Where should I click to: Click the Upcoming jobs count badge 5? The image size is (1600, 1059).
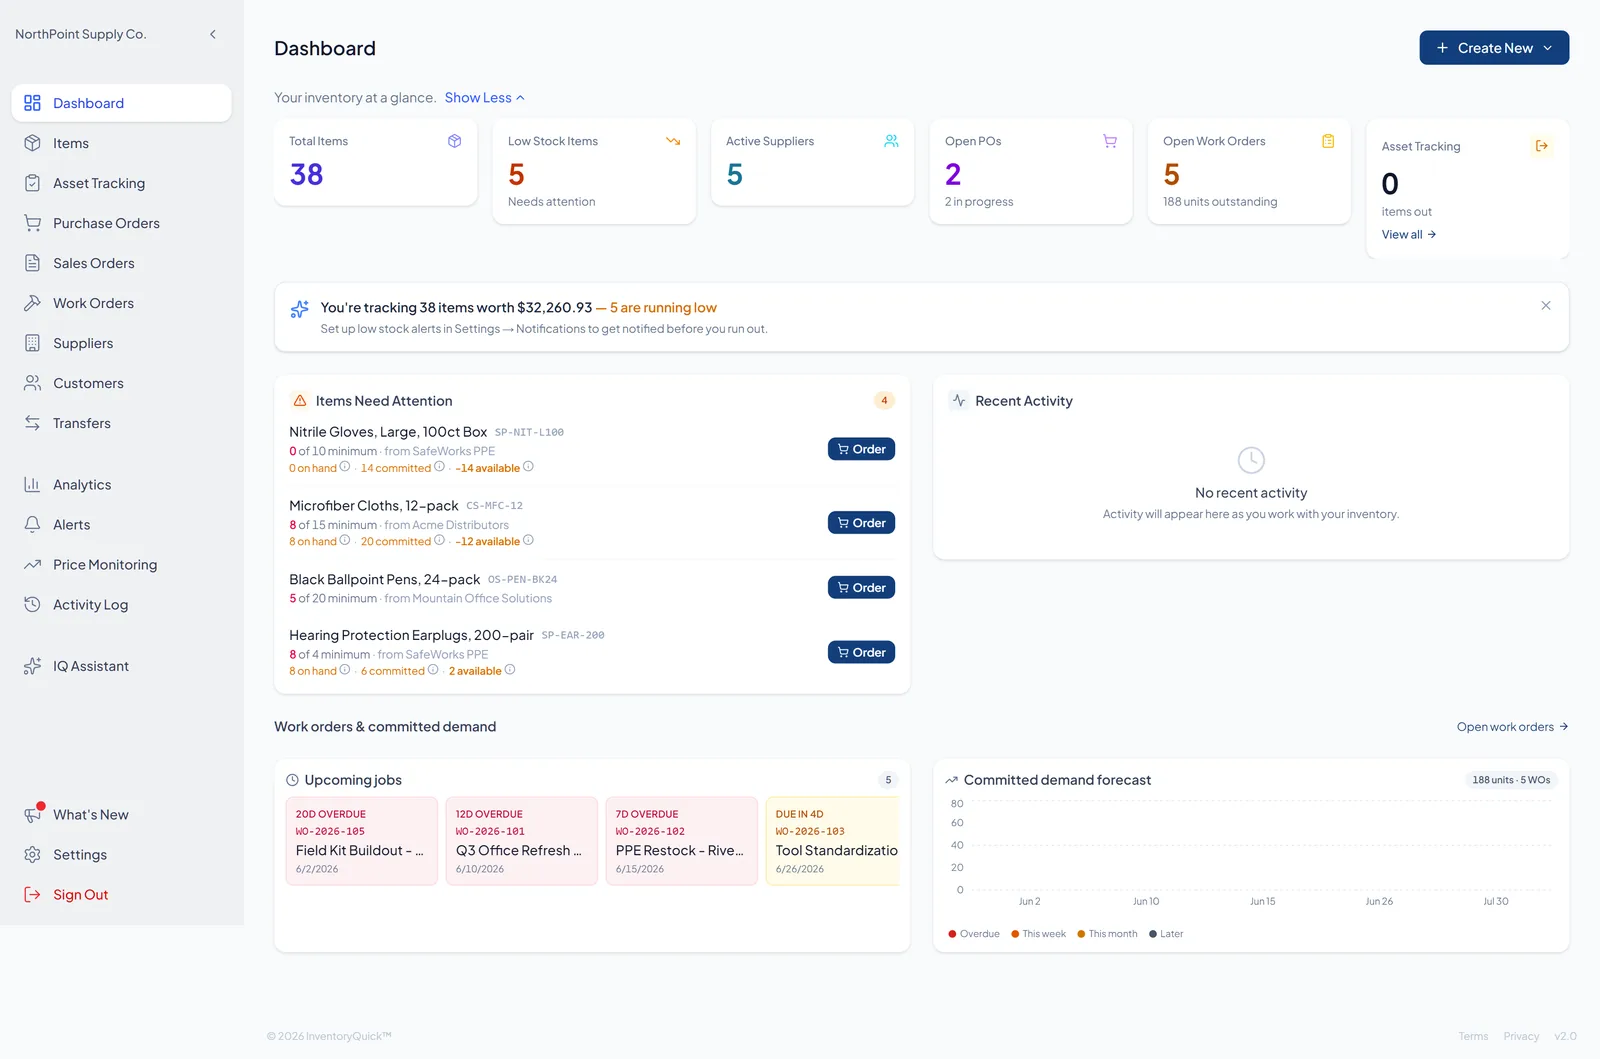pos(888,780)
